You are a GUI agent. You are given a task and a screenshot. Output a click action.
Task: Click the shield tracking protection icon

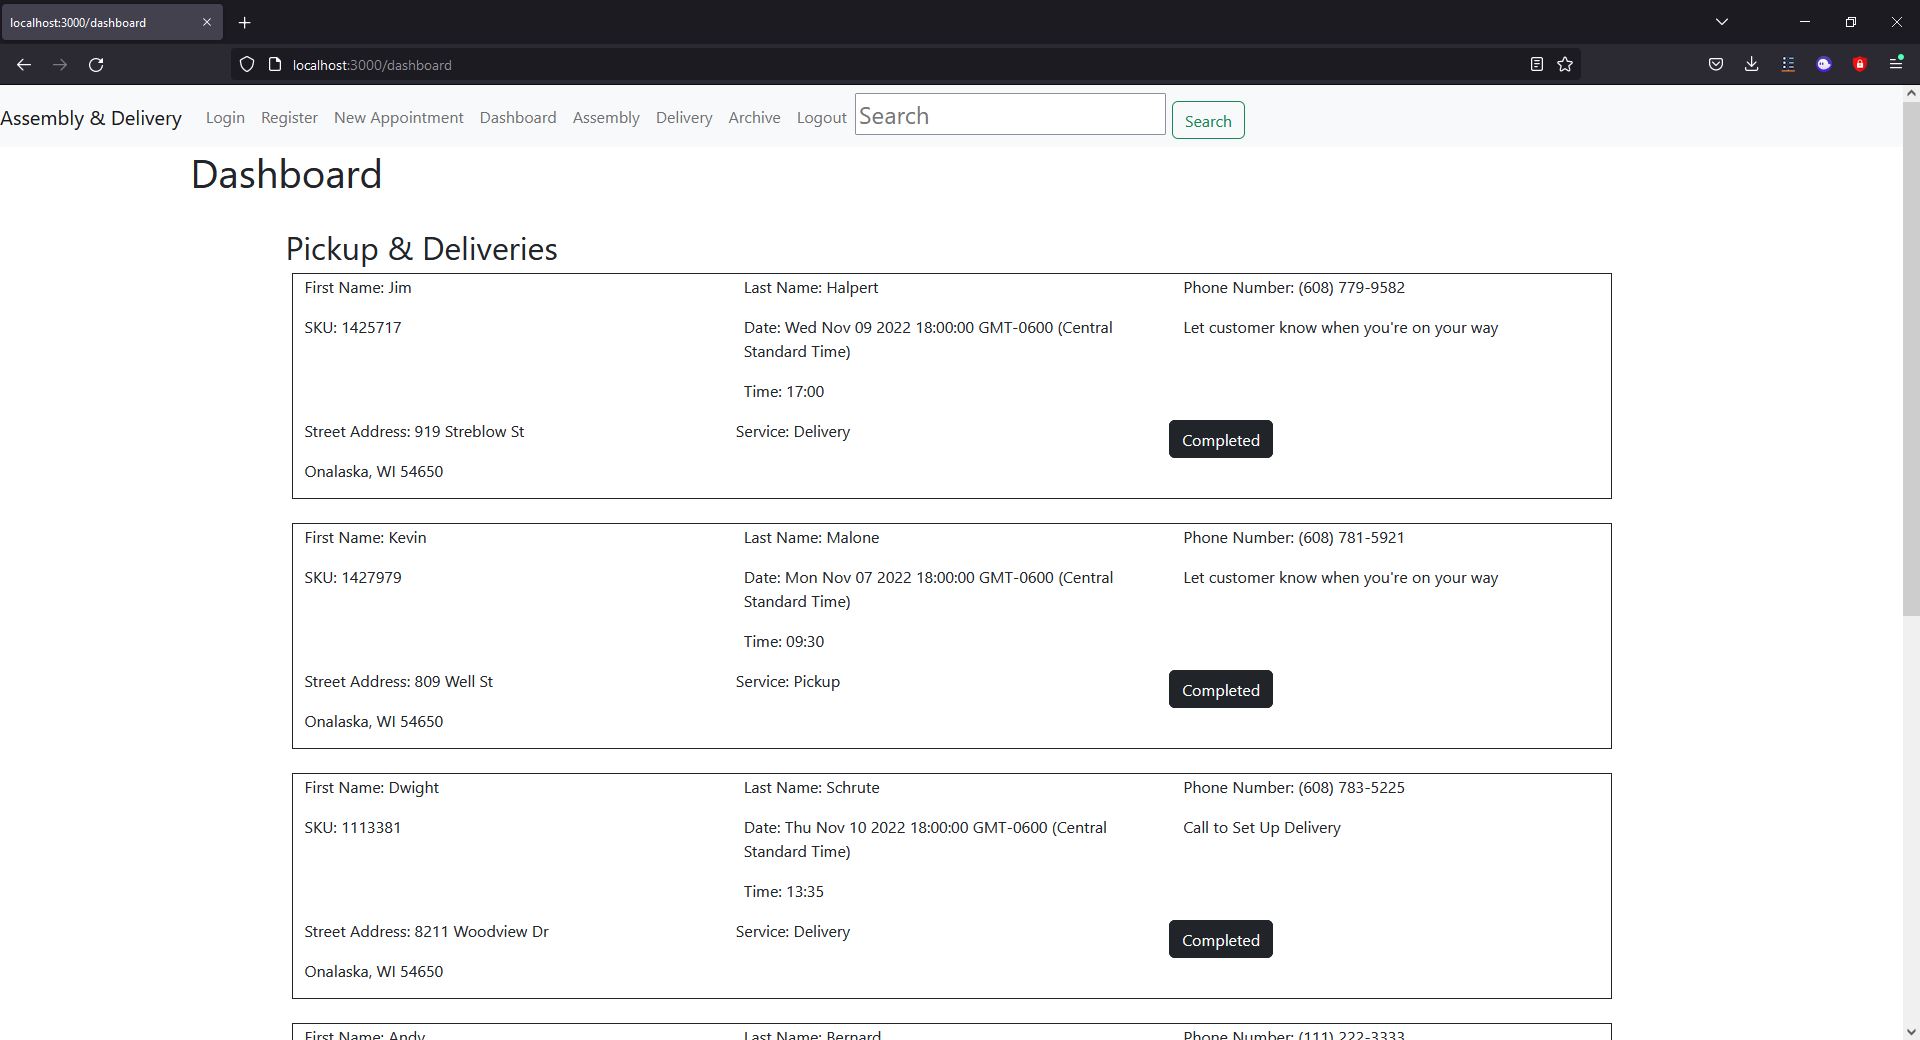point(247,65)
